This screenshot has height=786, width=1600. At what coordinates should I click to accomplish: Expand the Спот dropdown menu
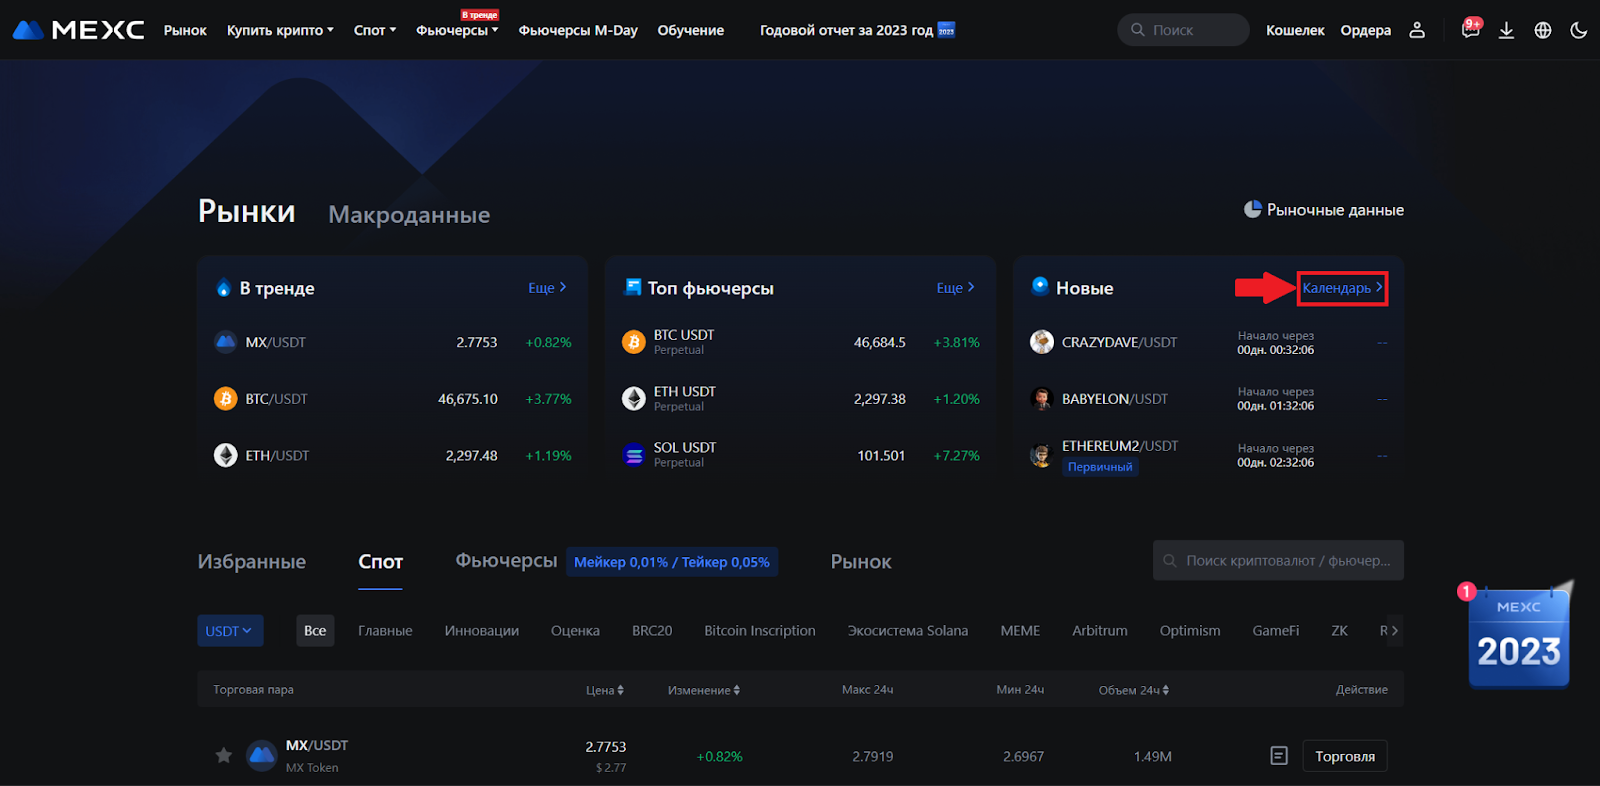pos(375,30)
